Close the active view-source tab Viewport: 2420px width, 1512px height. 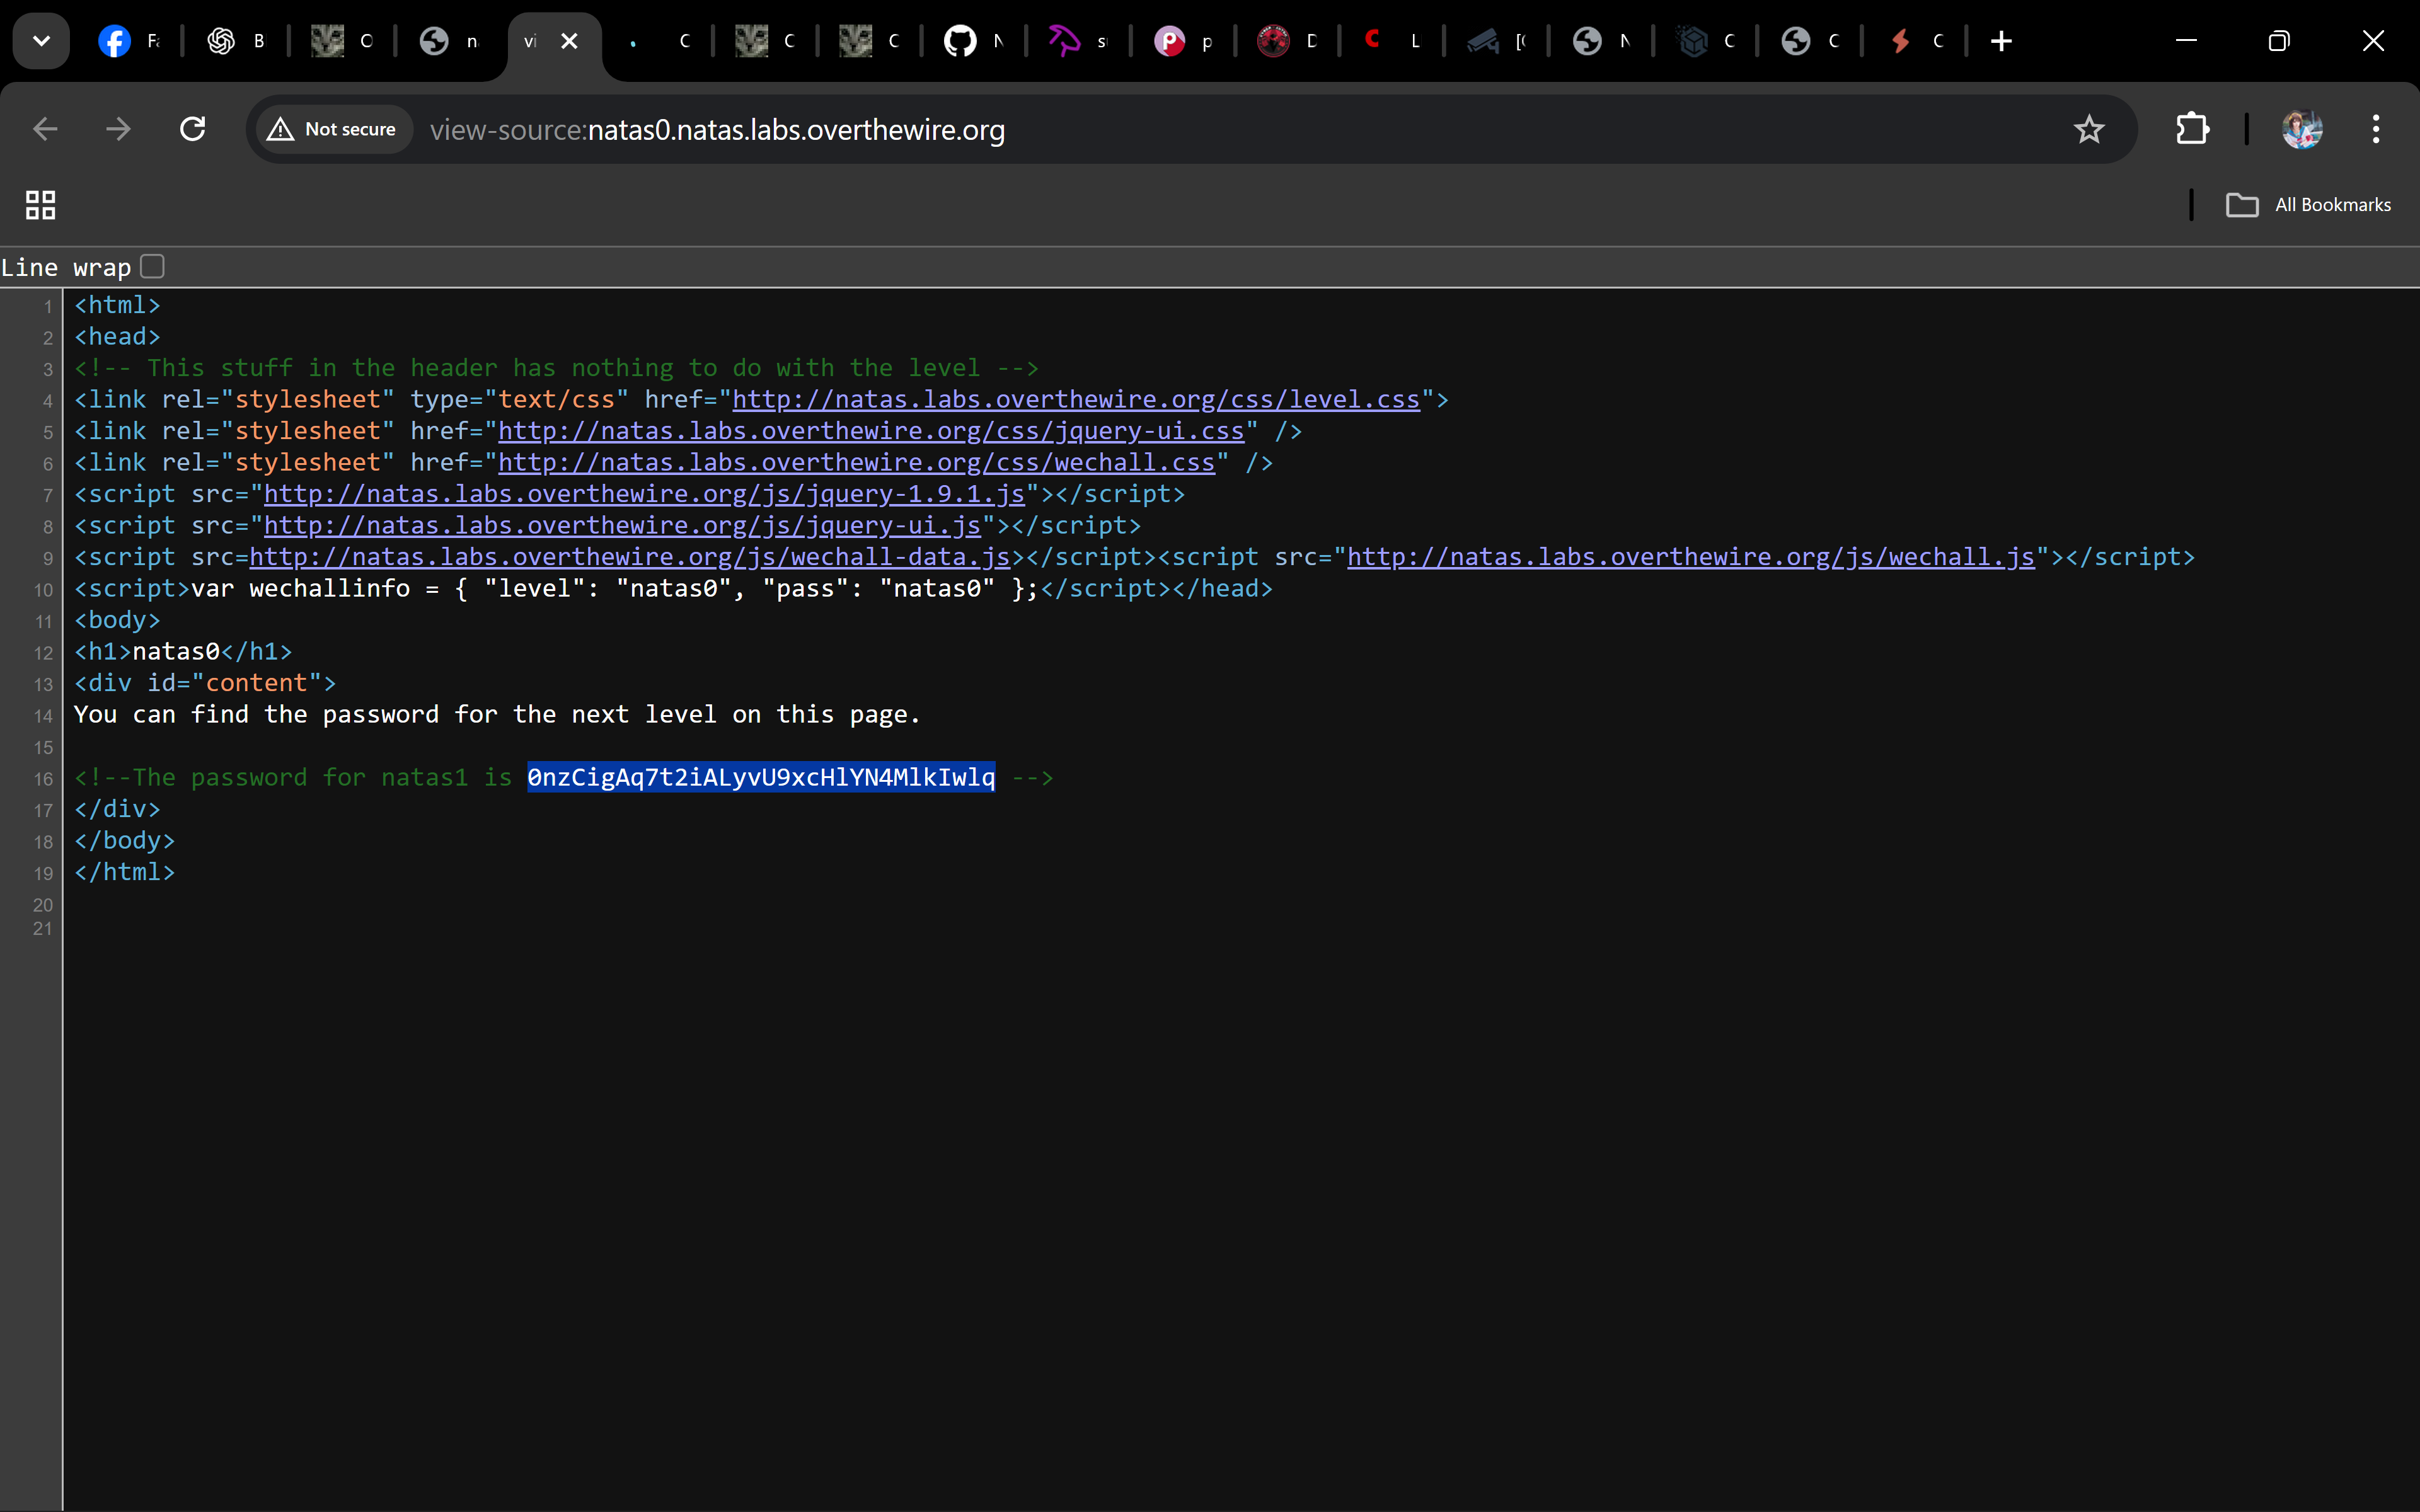tap(569, 41)
